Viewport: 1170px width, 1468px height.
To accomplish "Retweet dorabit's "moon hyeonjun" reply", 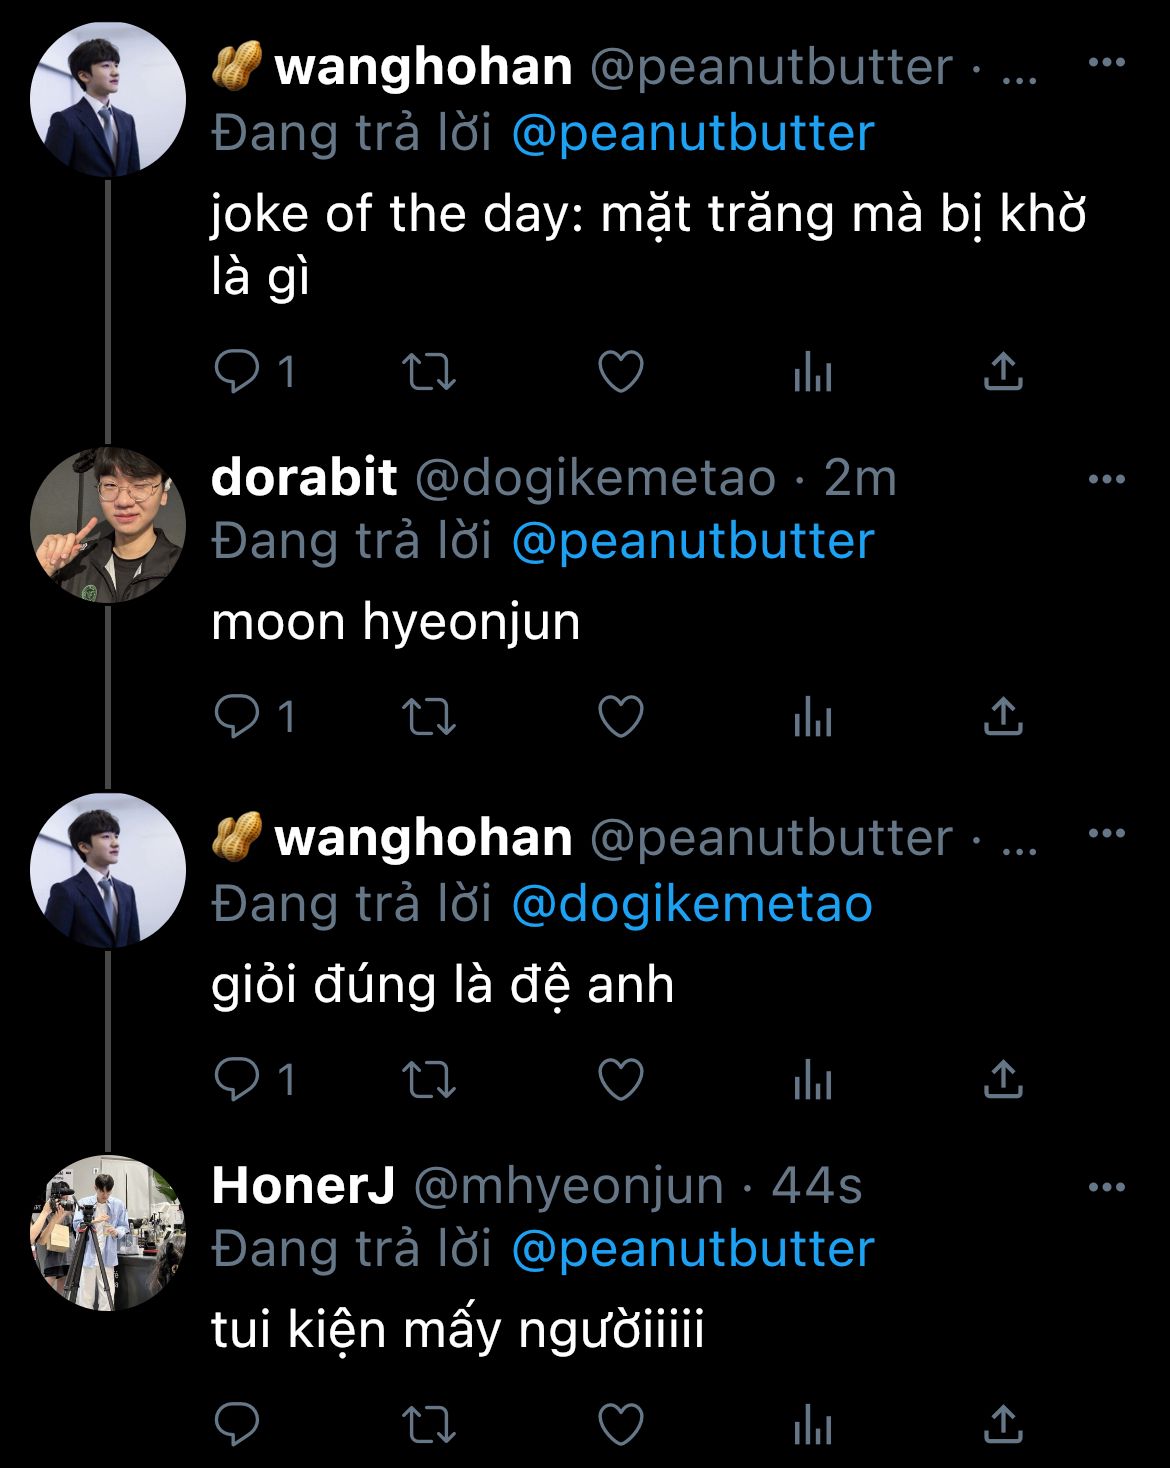I will tap(429, 718).
